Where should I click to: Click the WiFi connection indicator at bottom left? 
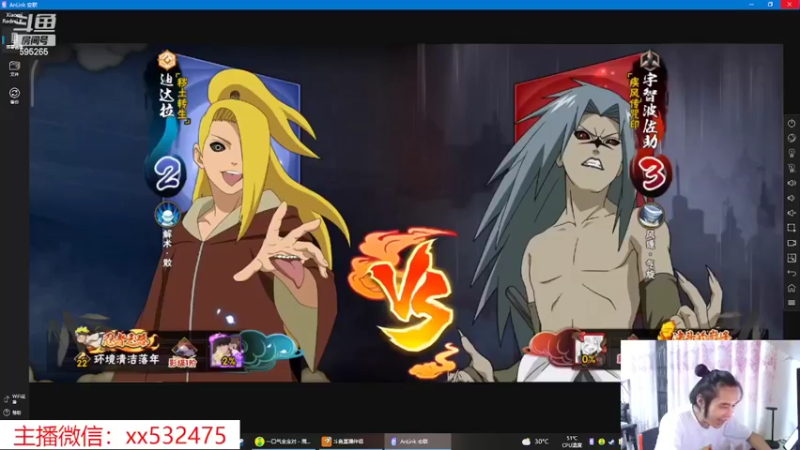[x=14, y=398]
